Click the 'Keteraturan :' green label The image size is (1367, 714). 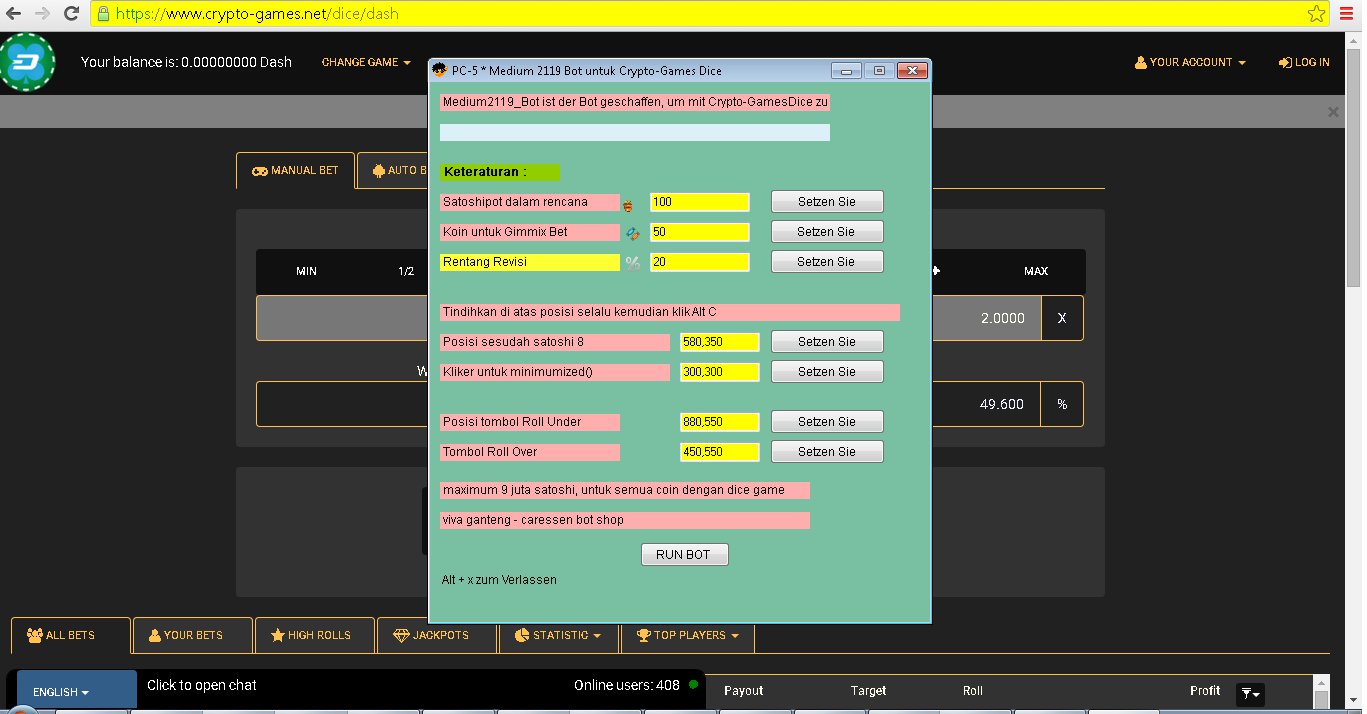500,172
